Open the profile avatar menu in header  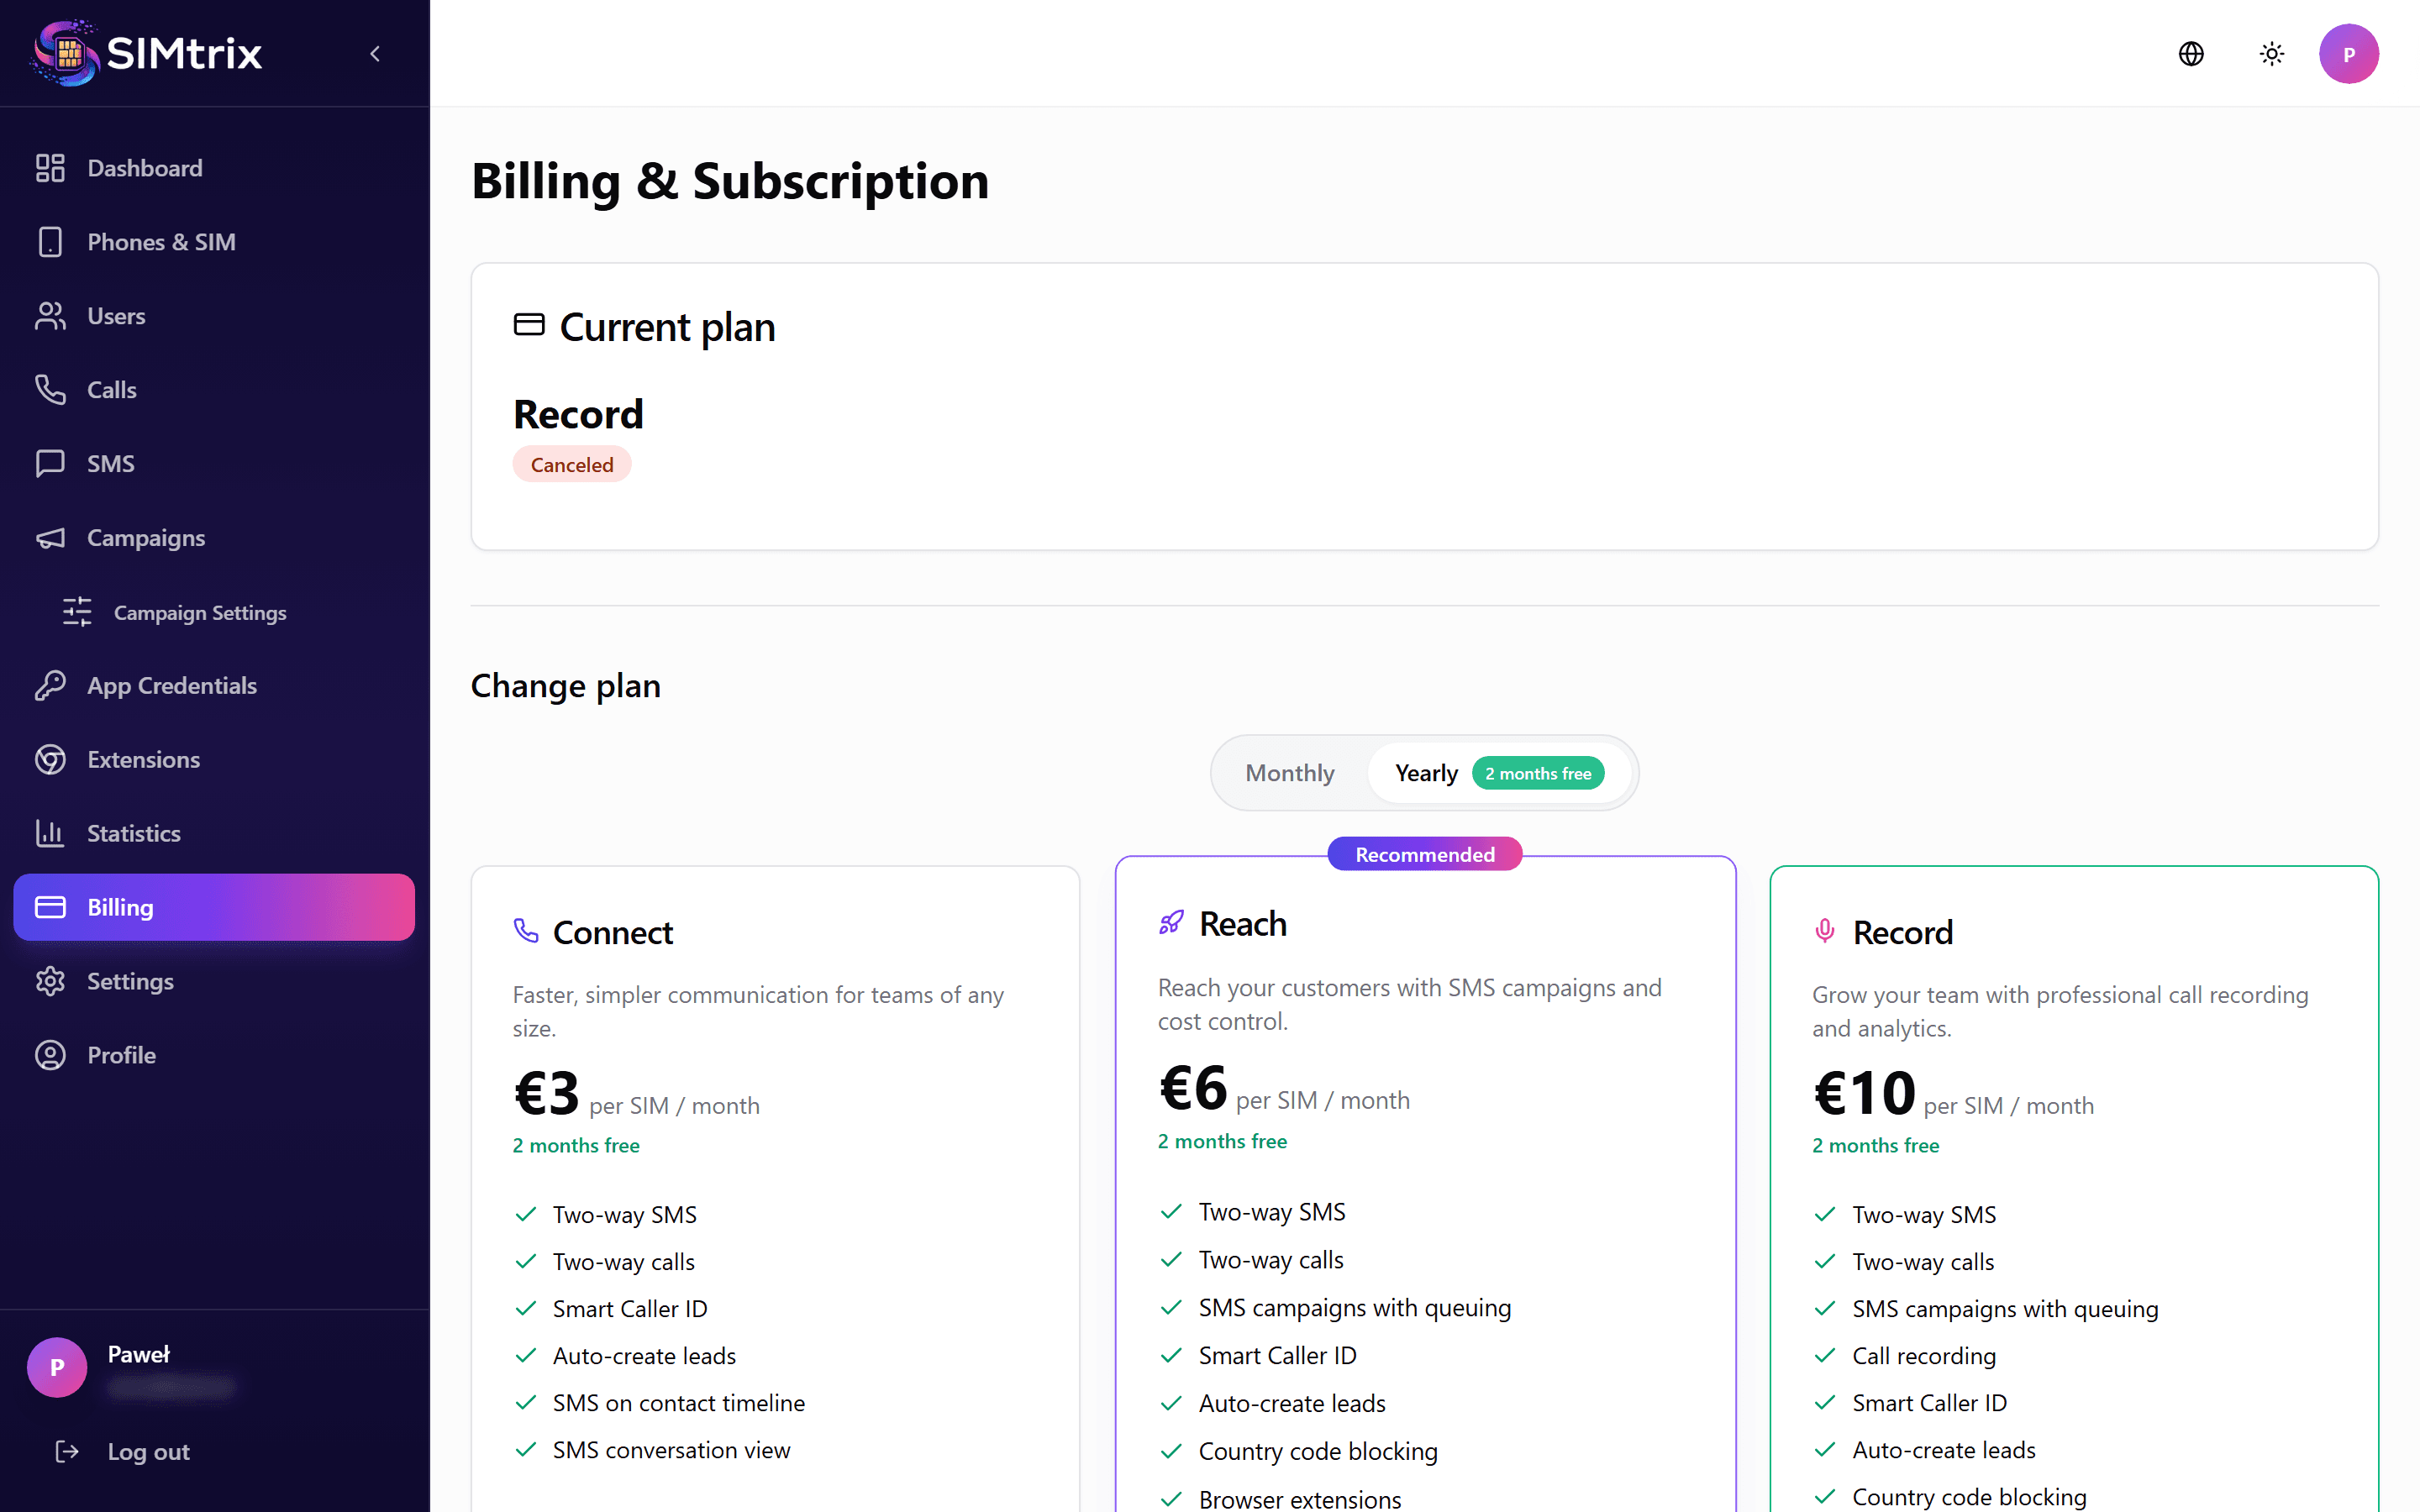tap(2348, 54)
